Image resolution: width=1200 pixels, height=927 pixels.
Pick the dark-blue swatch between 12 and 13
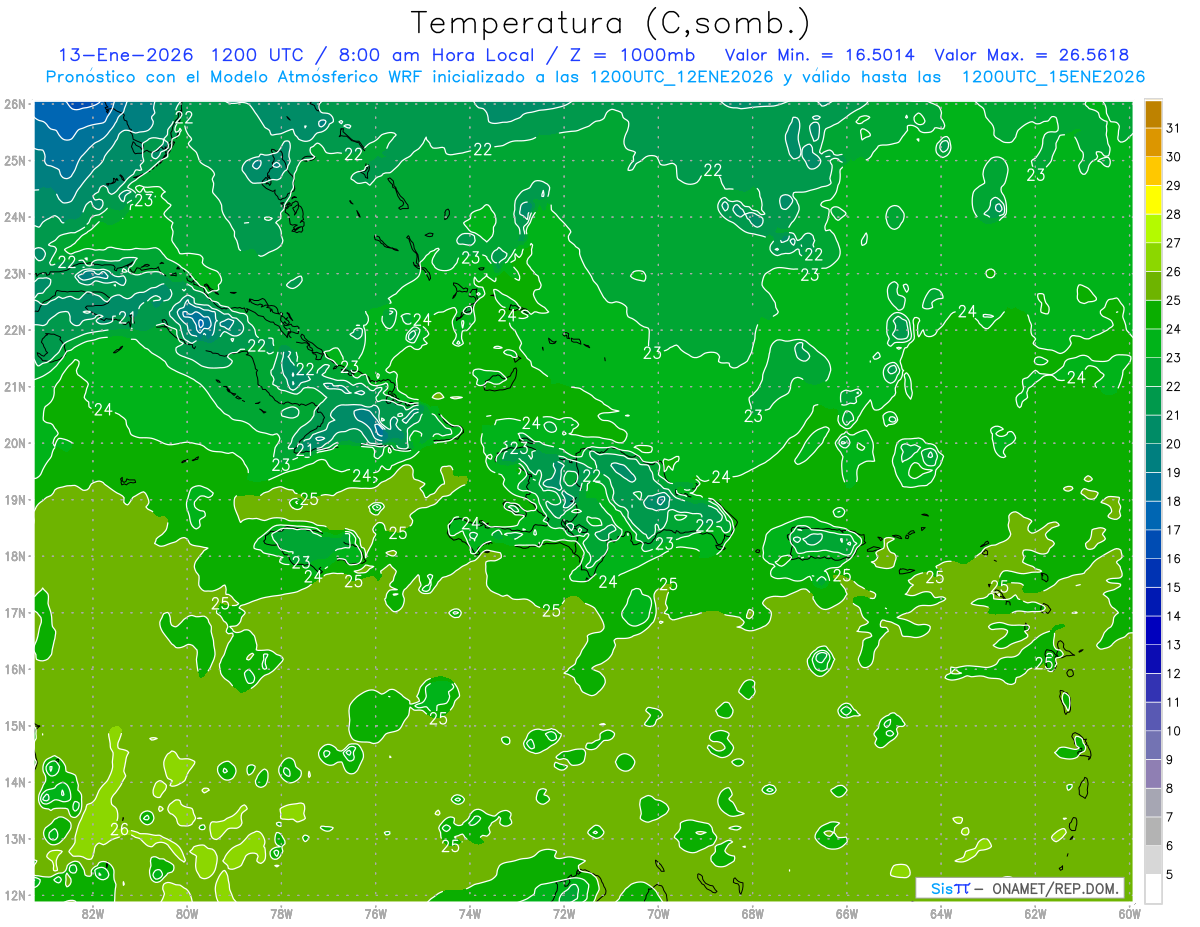(x=1153, y=659)
